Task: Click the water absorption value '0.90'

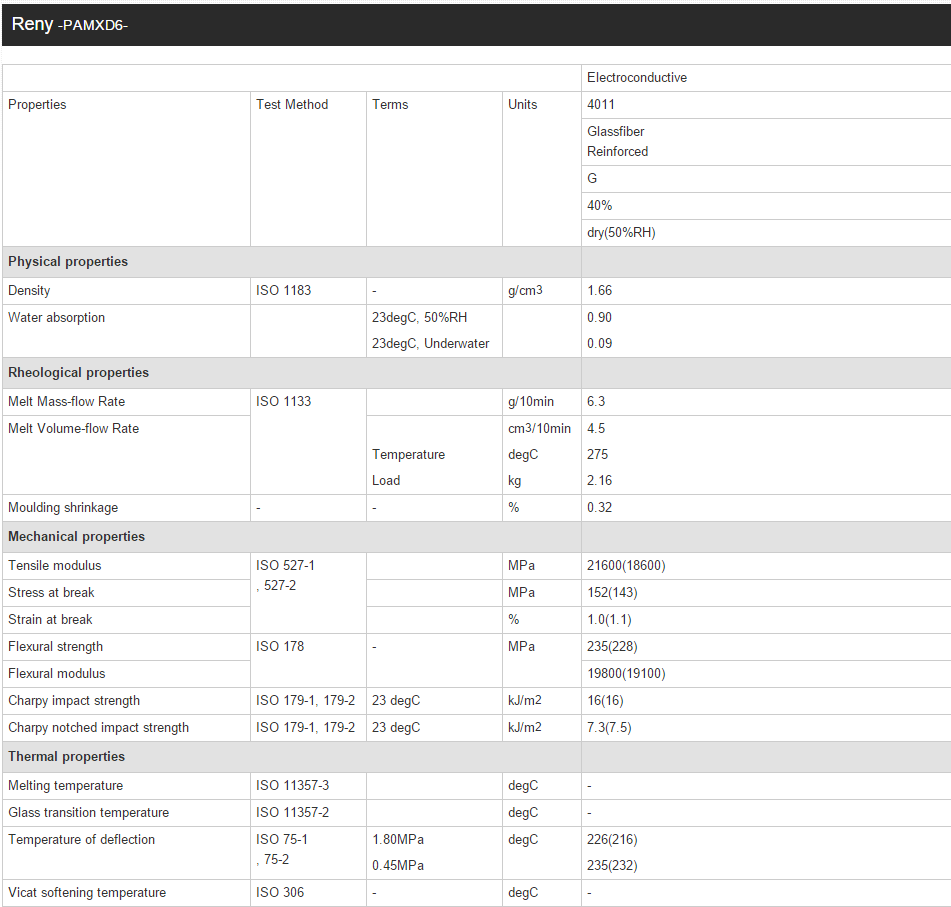Action: point(599,317)
